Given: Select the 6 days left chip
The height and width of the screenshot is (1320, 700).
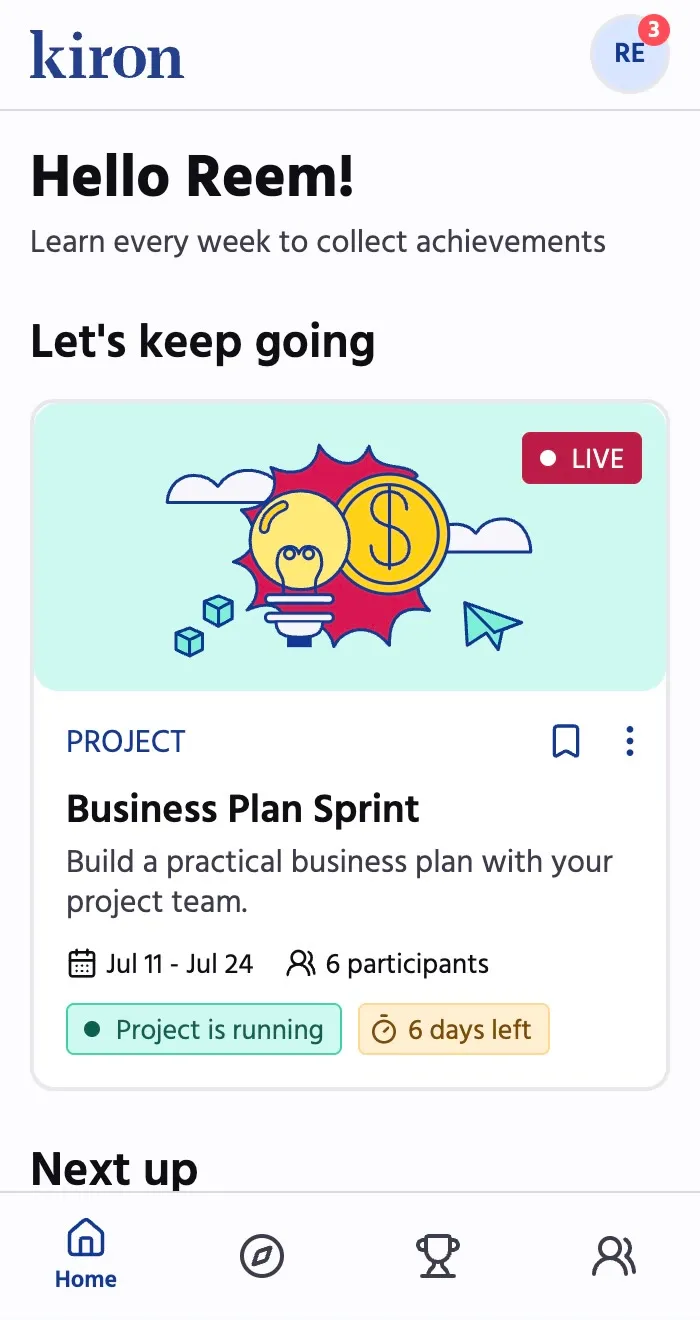Looking at the screenshot, I should point(454,1029).
